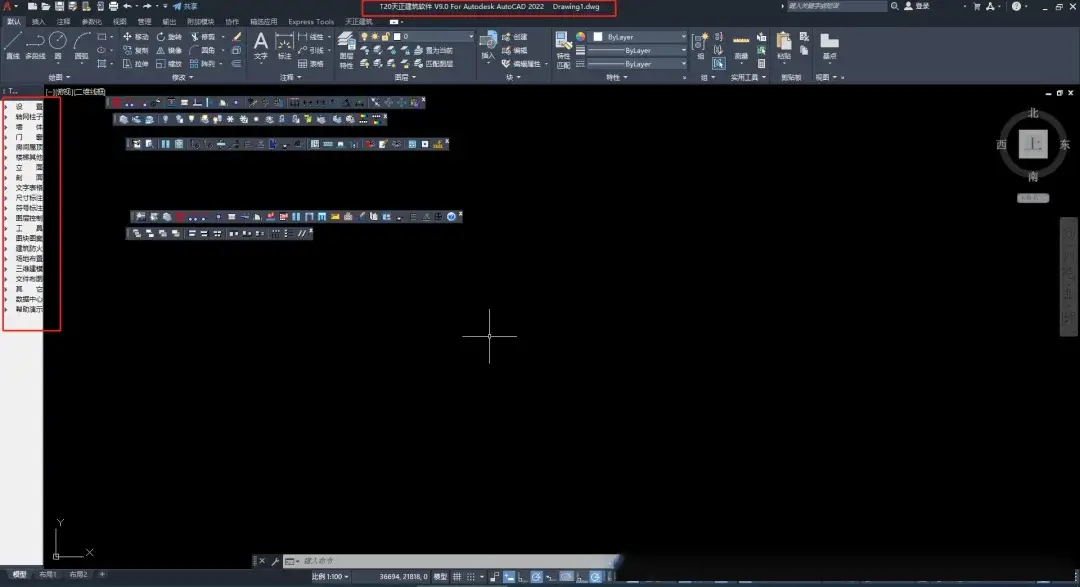
Task: Open the layer name dropdown showing 0
Action: click(x=435, y=37)
